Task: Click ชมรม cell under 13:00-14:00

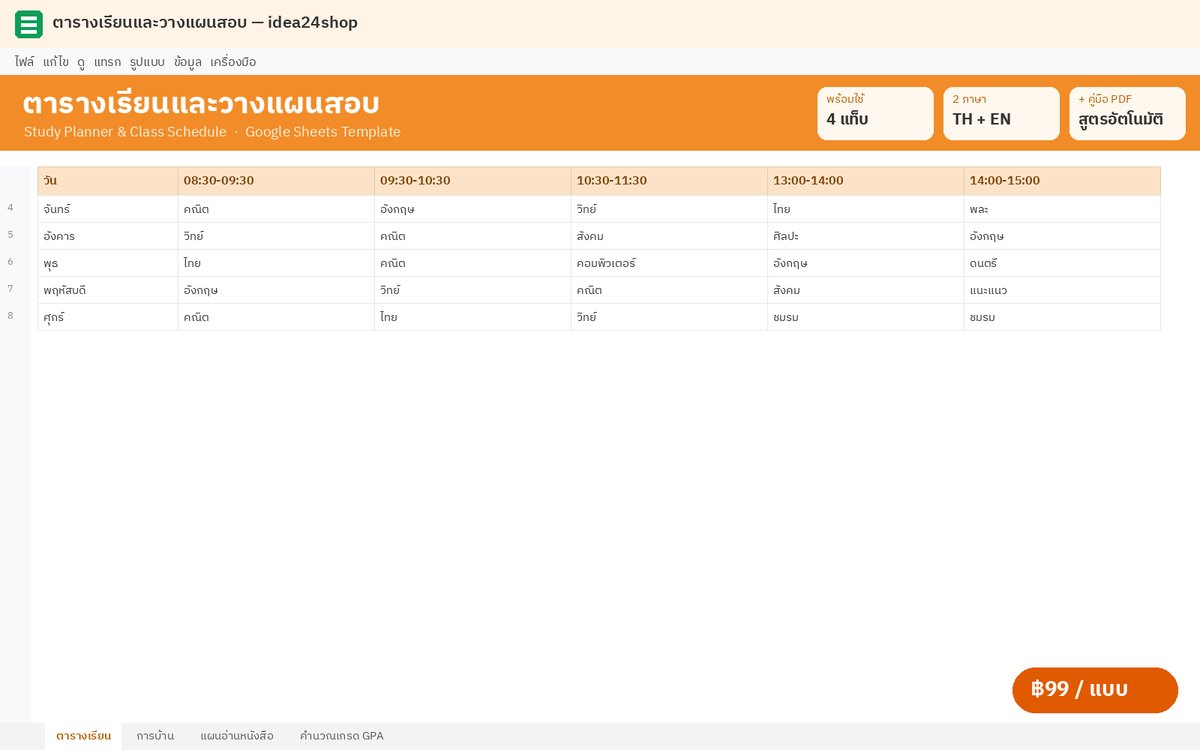Action: pyautogui.click(x=866, y=317)
